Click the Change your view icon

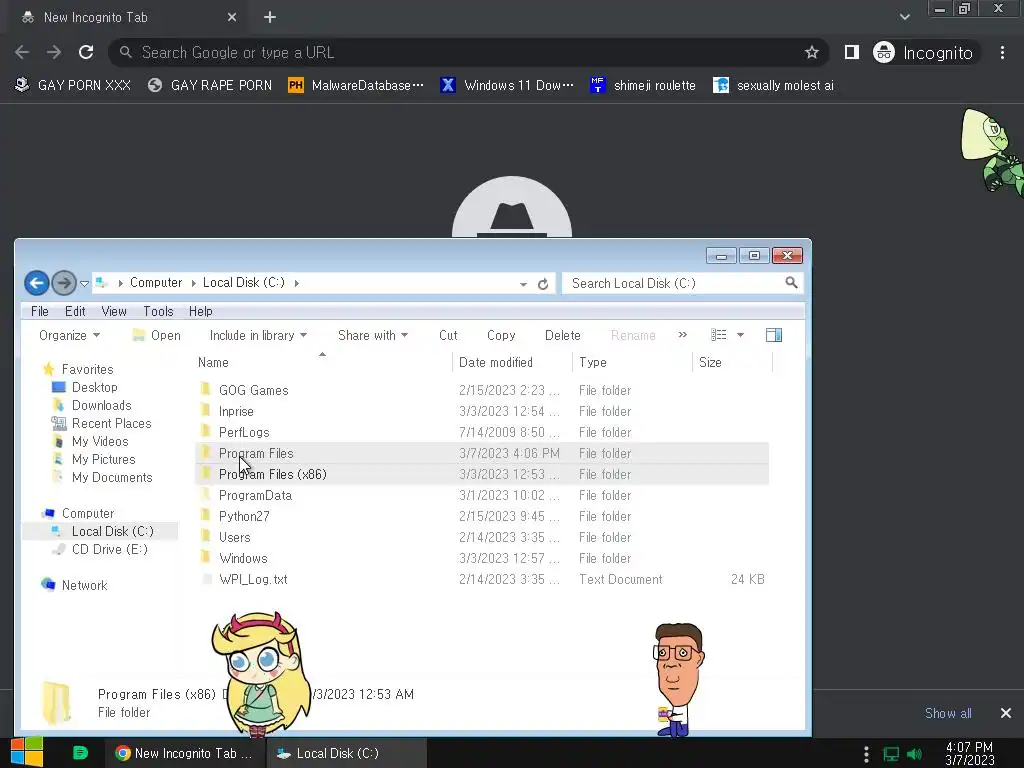click(718, 335)
